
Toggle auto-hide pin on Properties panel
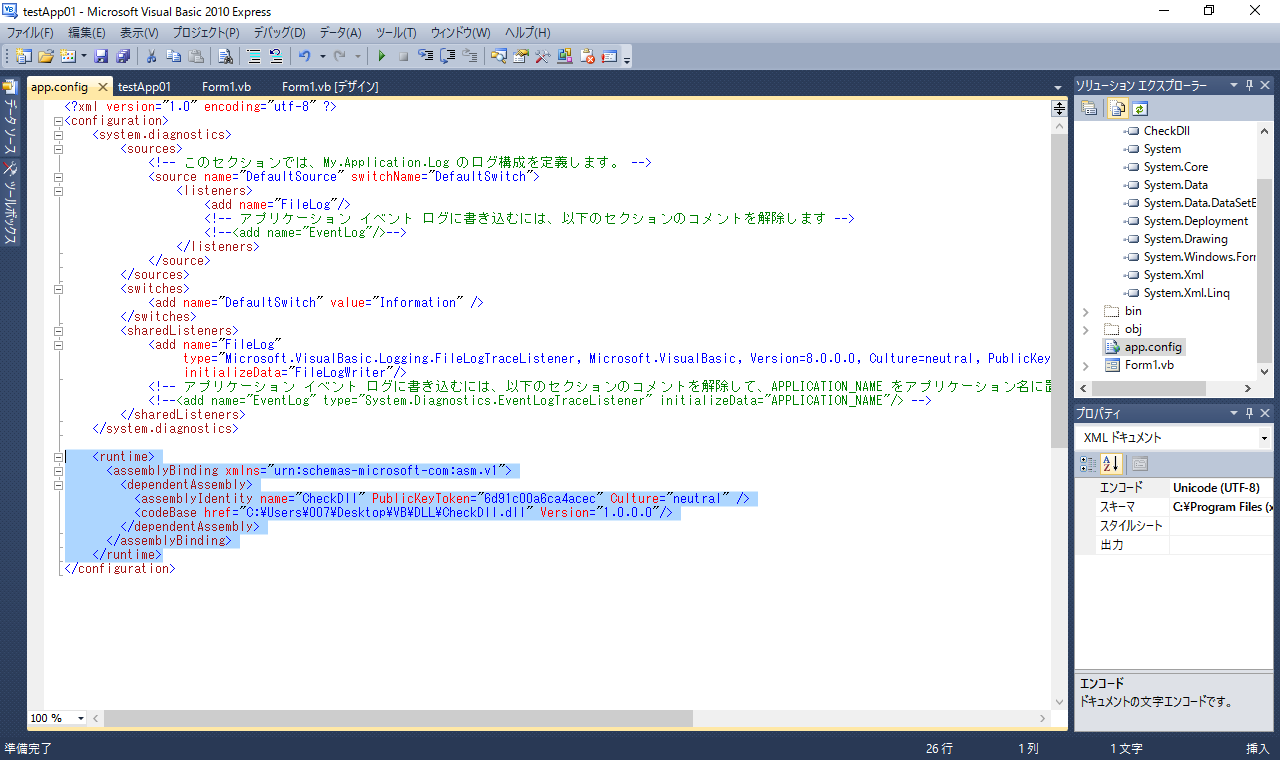coord(1250,413)
